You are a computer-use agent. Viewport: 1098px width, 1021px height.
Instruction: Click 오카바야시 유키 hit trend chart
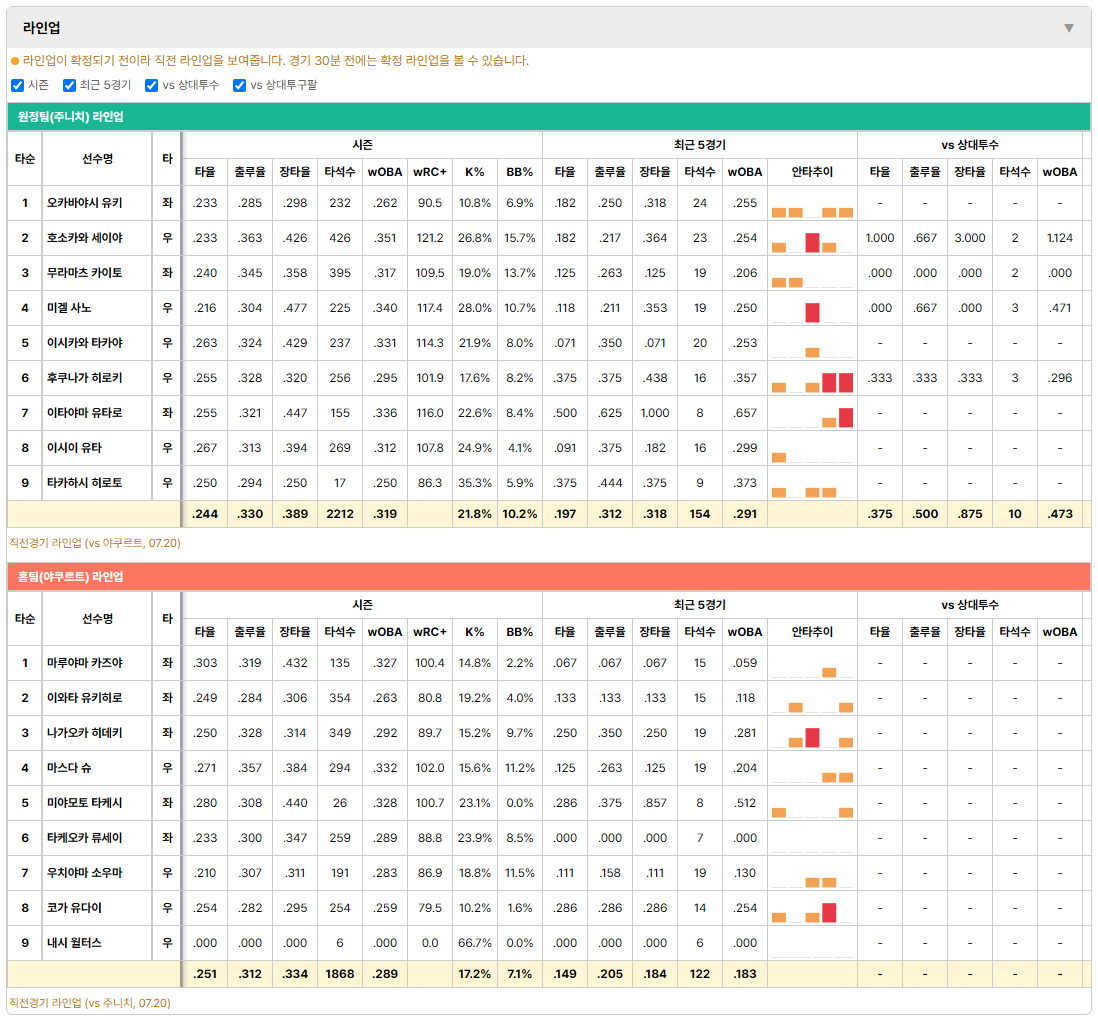click(x=812, y=209)
